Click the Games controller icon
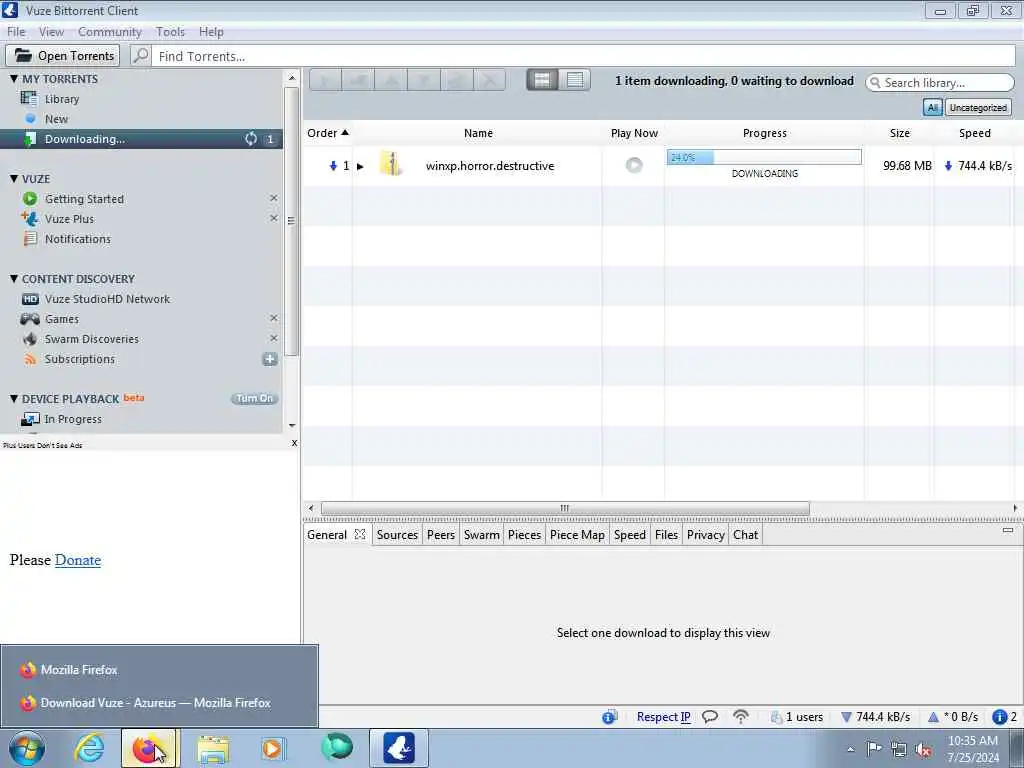 click(x=30, y=319)
